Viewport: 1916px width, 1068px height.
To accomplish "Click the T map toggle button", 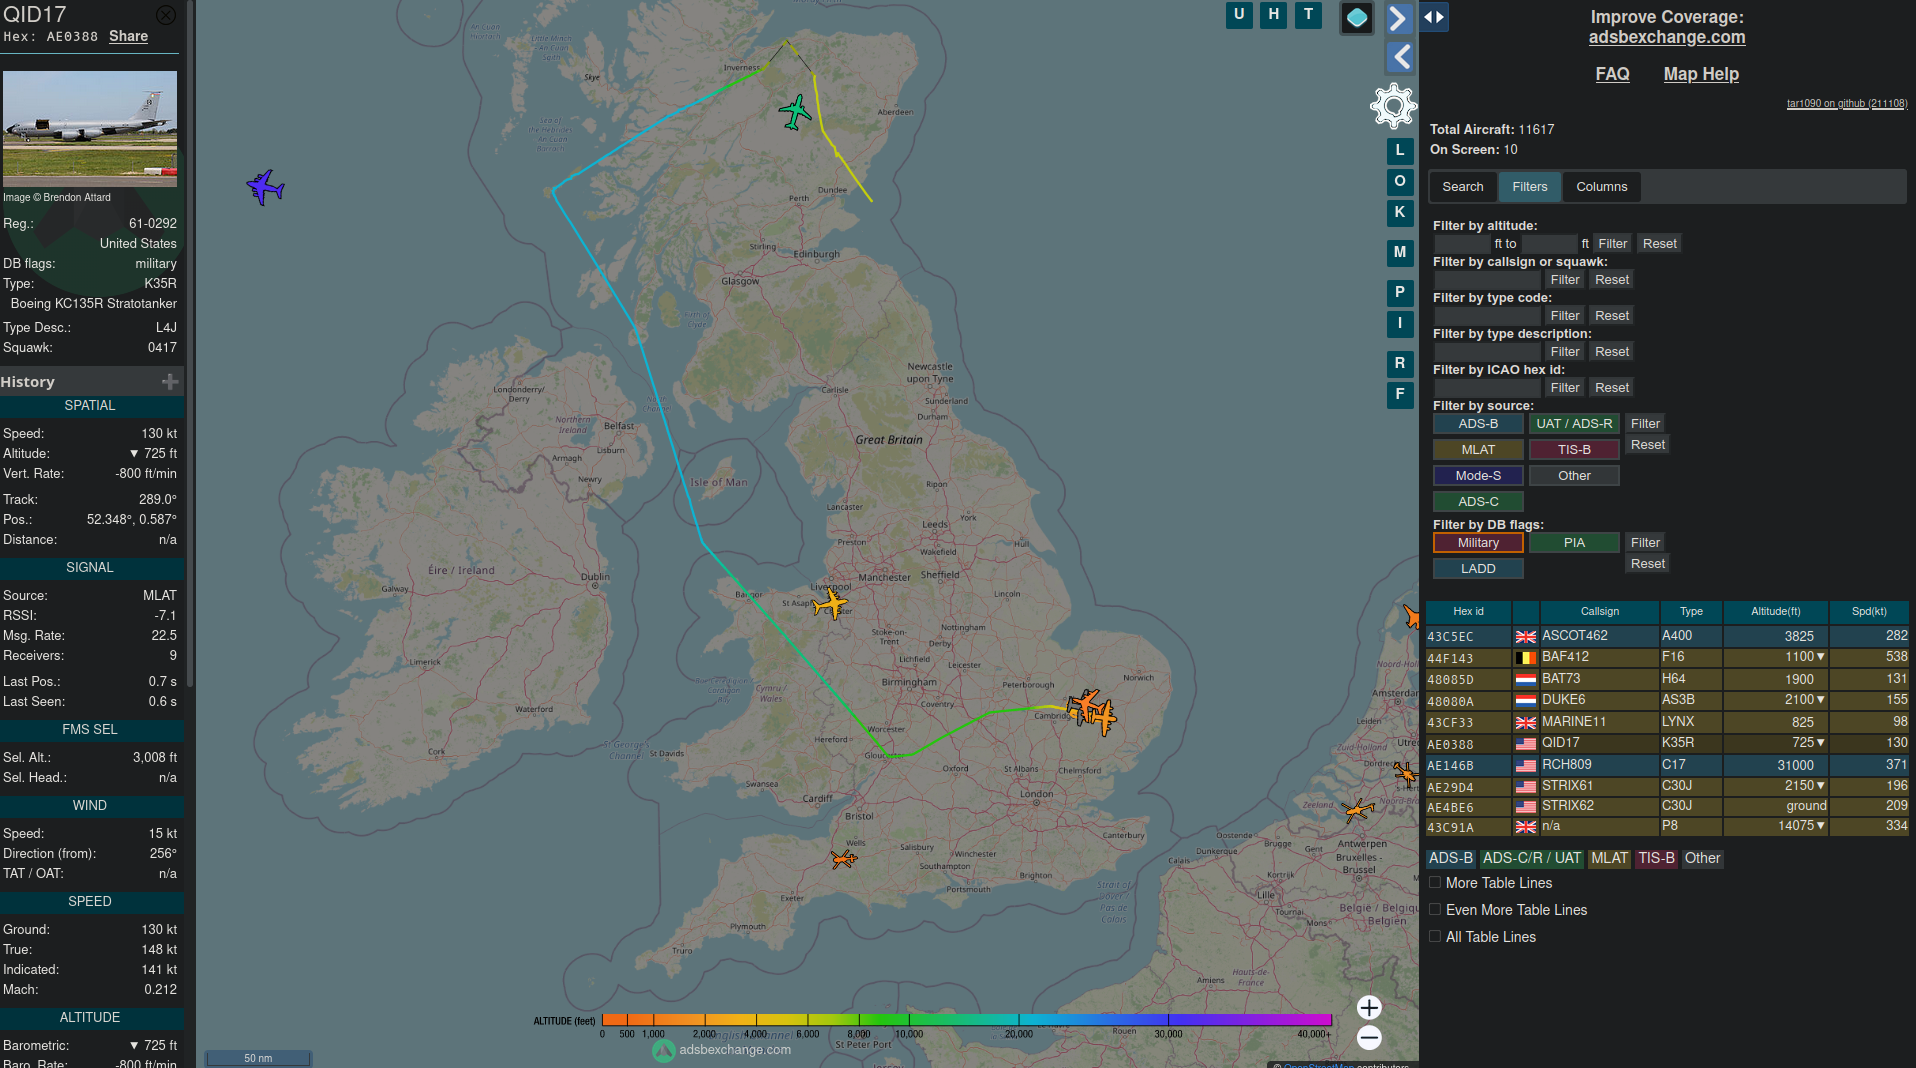I will tap(1308, 15).
